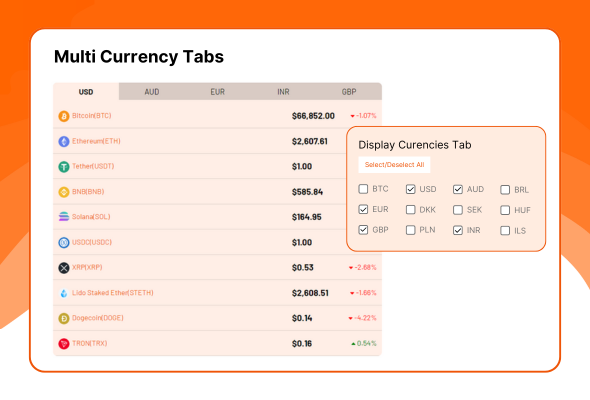Click XRP's -2.68% change value

click(x=365, y=268)
